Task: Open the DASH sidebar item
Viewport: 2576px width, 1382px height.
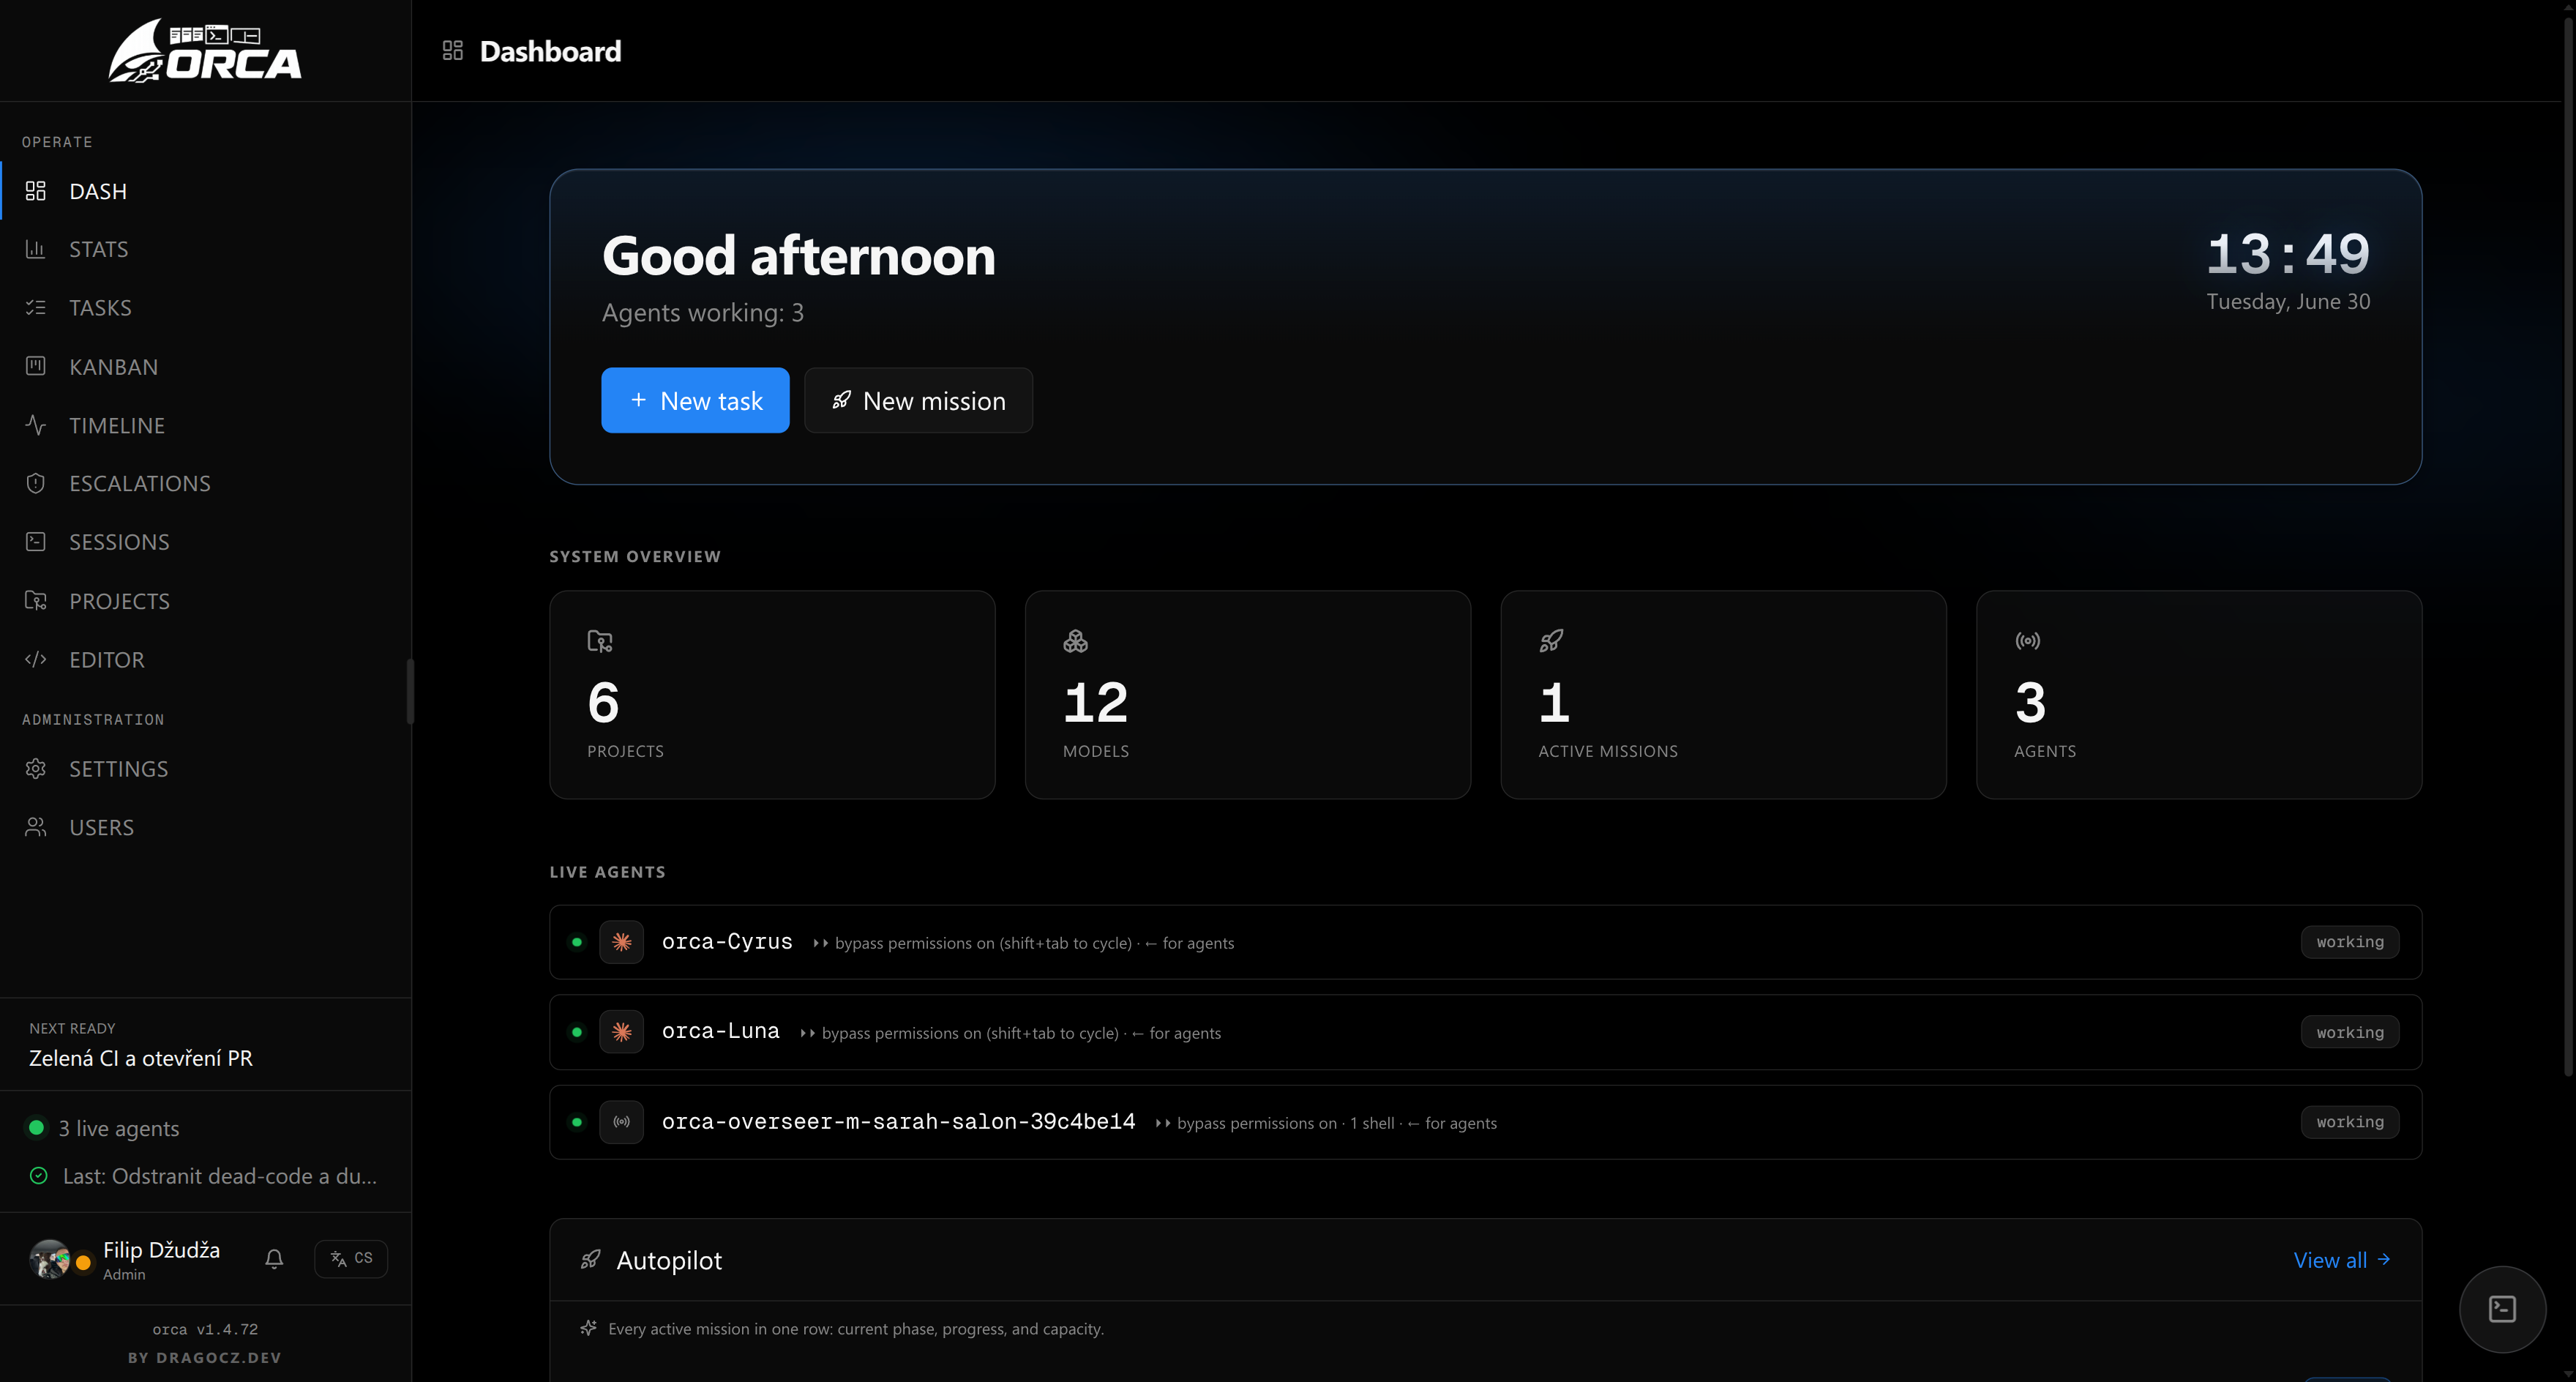Action: [205, 191]
